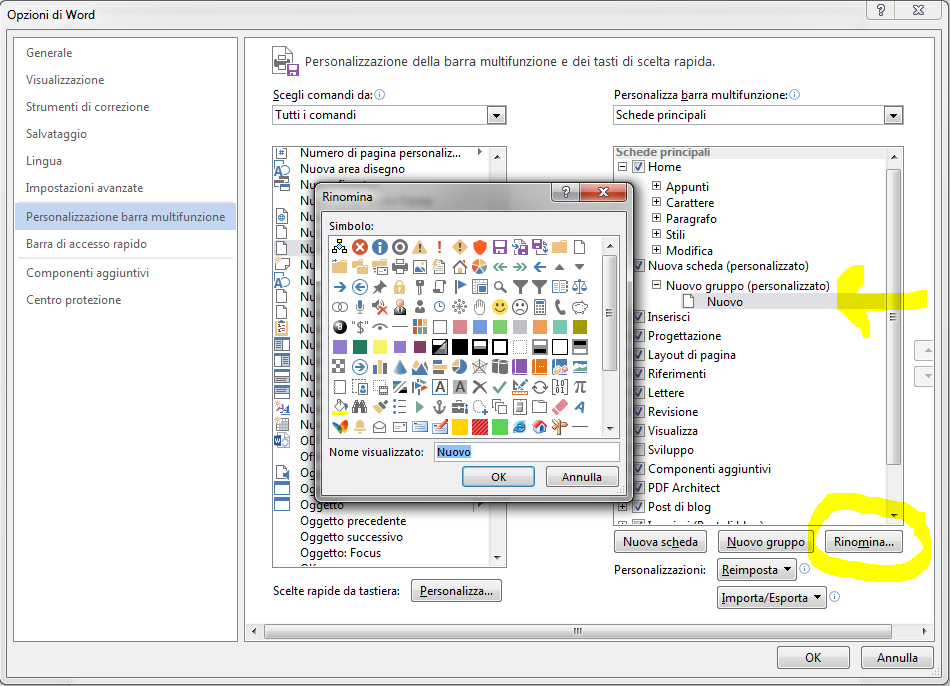Select the black eight ball symbol

[x=340, y=327]
